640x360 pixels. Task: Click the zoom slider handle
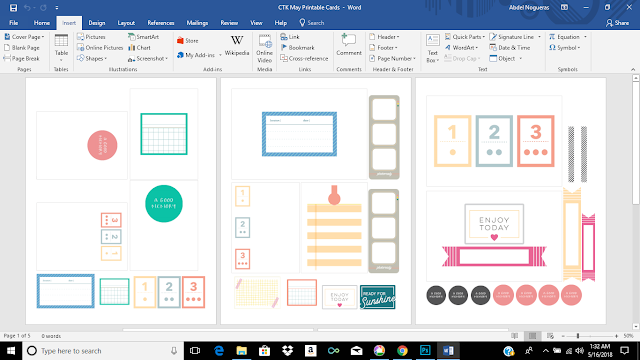pyautogui.click(x=578, y=336)
